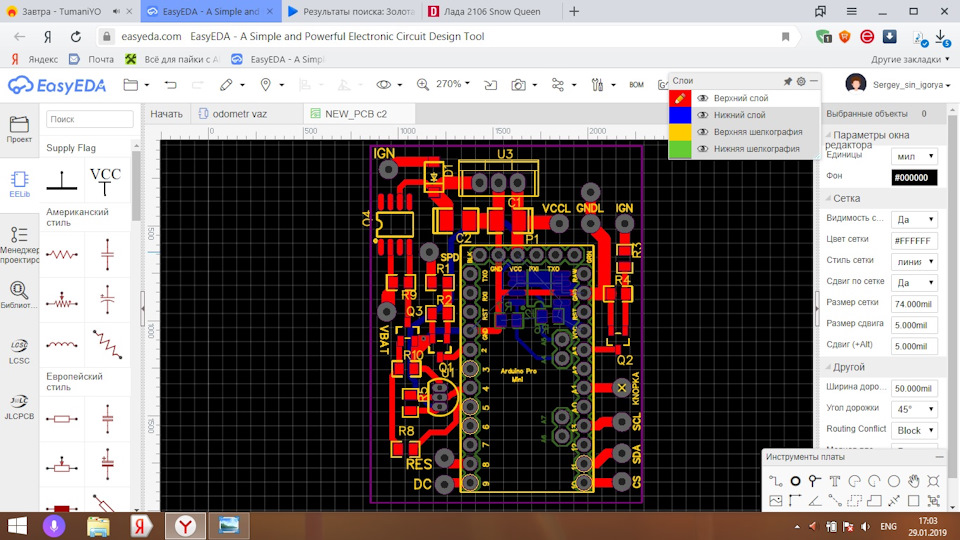Open the EELib sidebar panel
Screen dimensions: 960x540
(x=19, y=184)
